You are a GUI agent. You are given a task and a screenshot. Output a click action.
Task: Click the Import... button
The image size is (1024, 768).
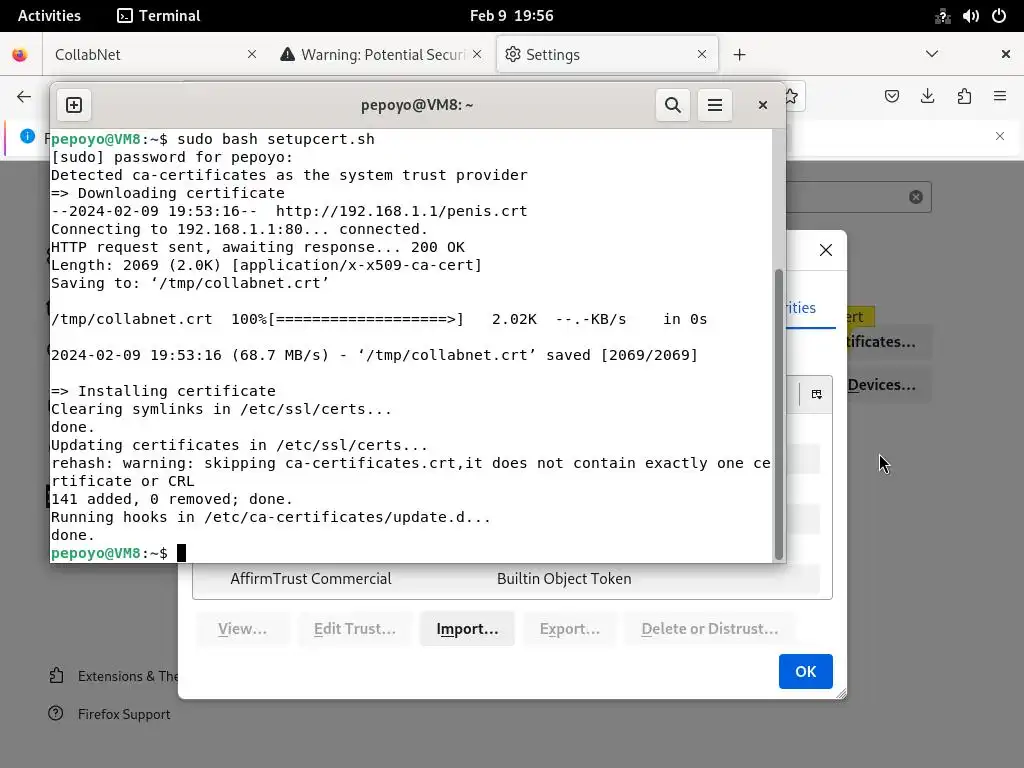point(468,629)
